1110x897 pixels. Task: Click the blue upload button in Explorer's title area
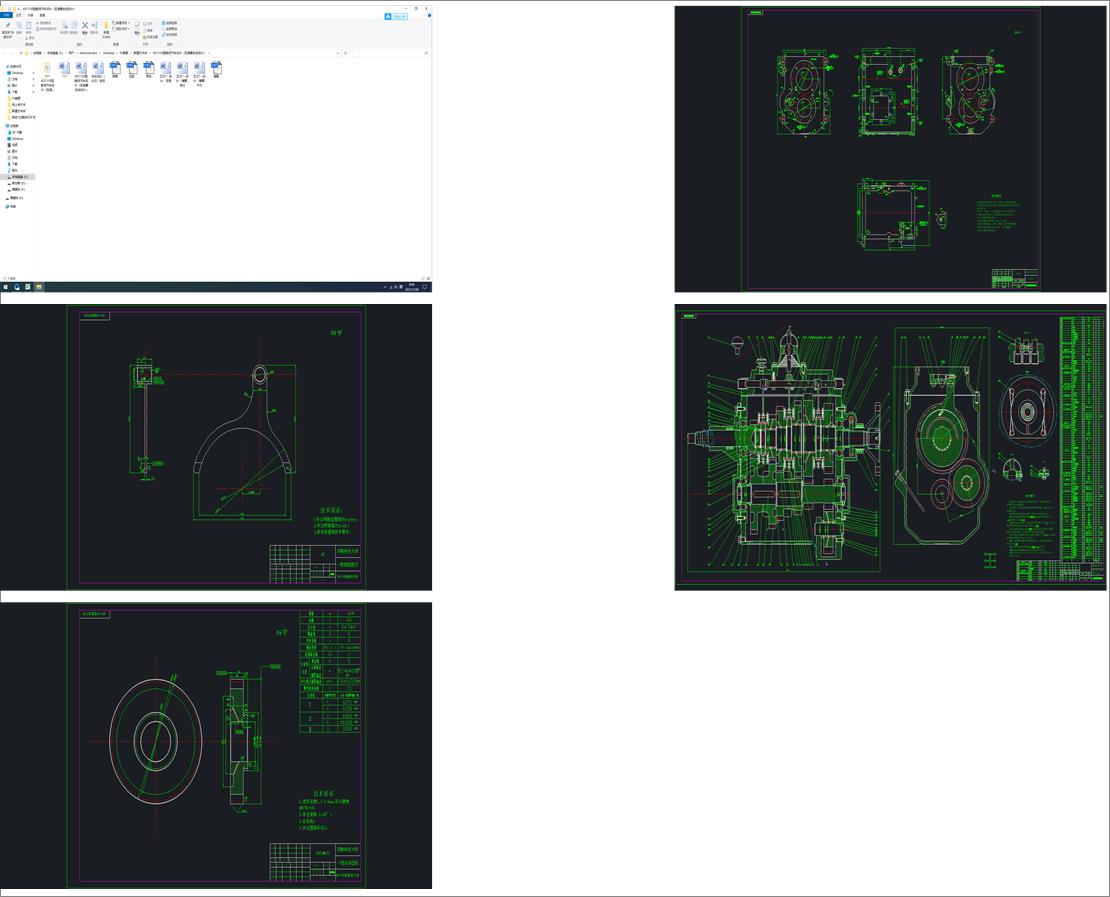point(396,16)
